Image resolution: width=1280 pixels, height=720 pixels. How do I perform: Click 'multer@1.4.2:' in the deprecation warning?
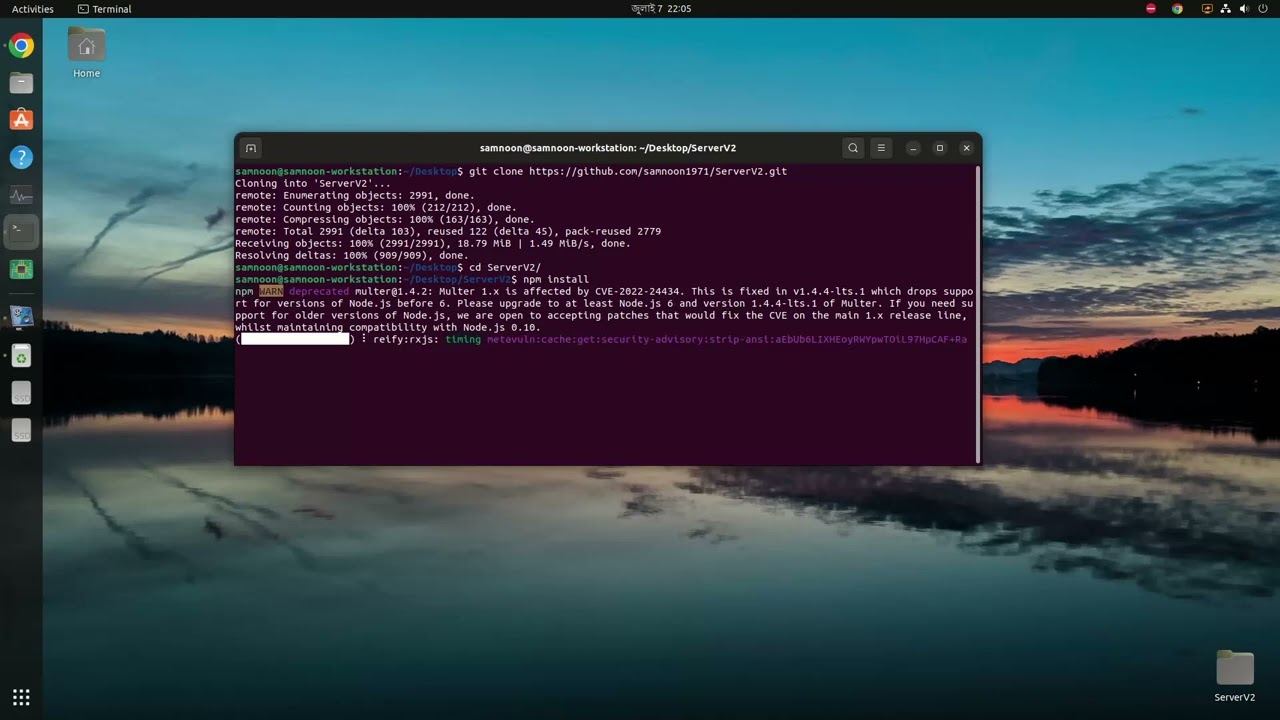coord(394,292)
